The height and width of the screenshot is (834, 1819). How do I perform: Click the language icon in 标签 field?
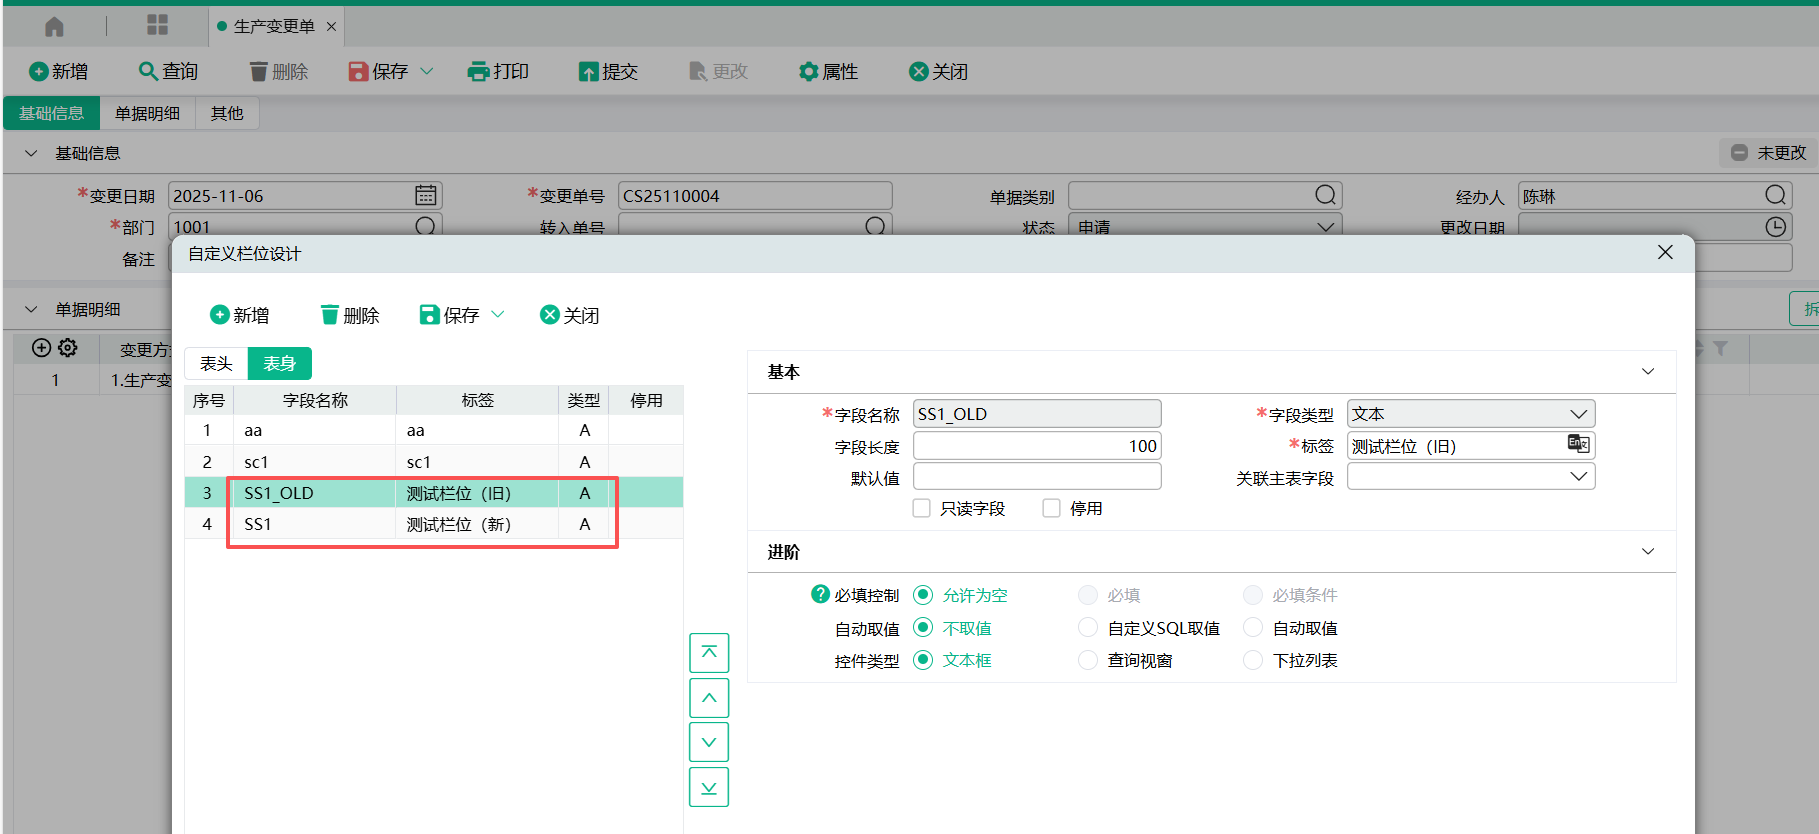coord(1578,445)
